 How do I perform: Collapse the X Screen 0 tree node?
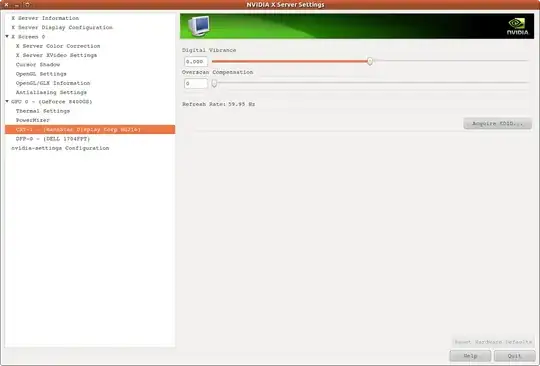click(x=7, y=36)
